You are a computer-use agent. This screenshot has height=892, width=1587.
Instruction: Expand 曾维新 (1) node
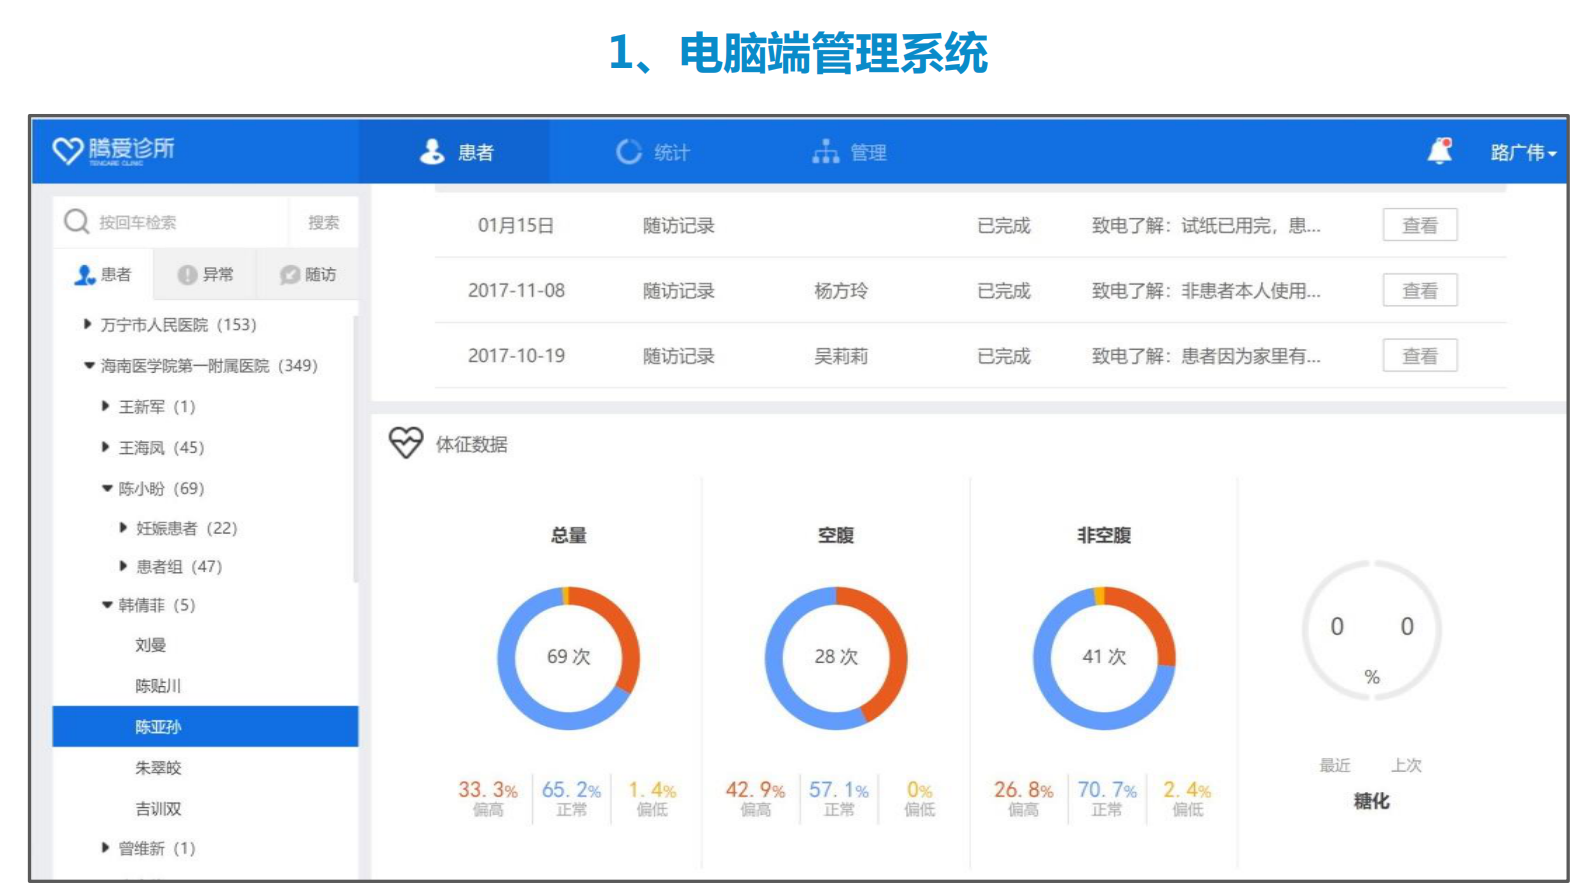tap(105, 848)
